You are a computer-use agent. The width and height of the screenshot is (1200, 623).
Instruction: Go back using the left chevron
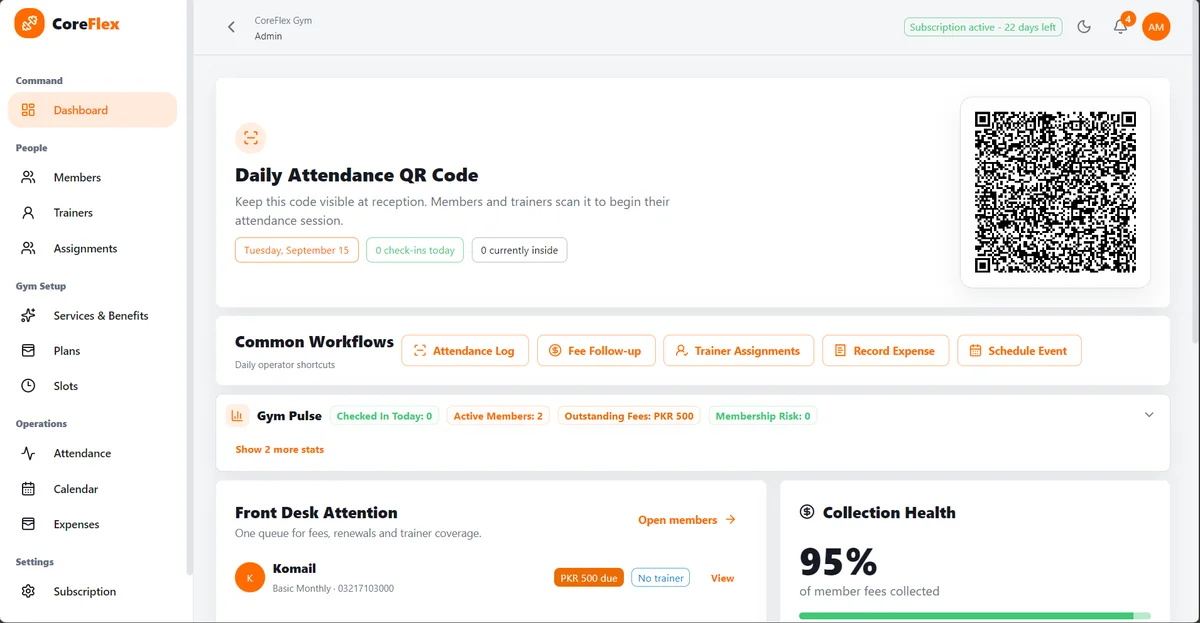(x=231, y=27)
